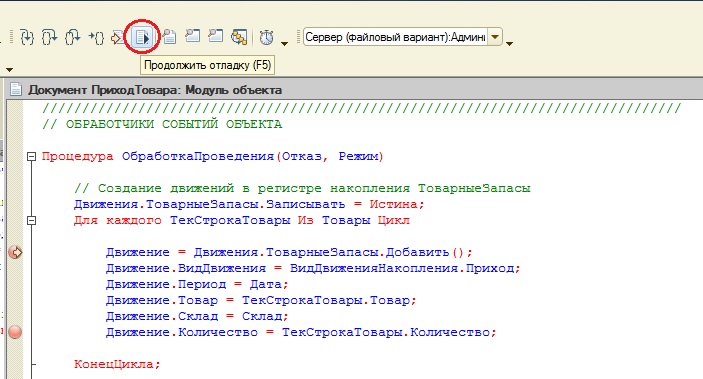Screen dimensions: 703x379
Task: Click the Продолжить отладку (F5) tooltip
Action: pos(208,65)
